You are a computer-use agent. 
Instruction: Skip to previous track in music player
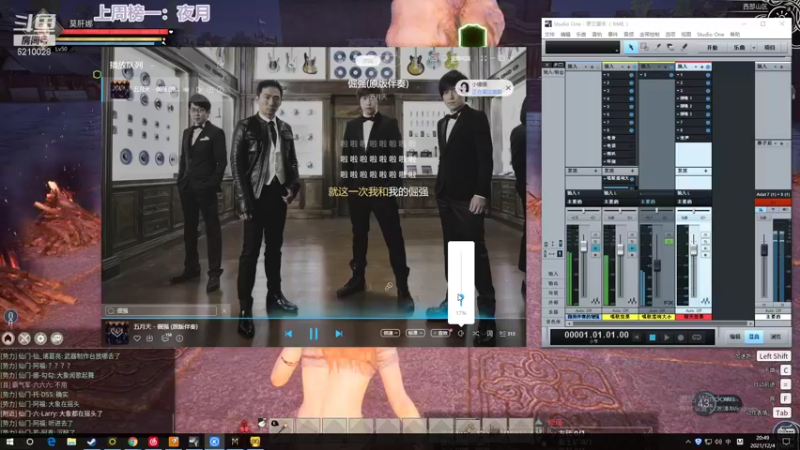coord(288,334)
